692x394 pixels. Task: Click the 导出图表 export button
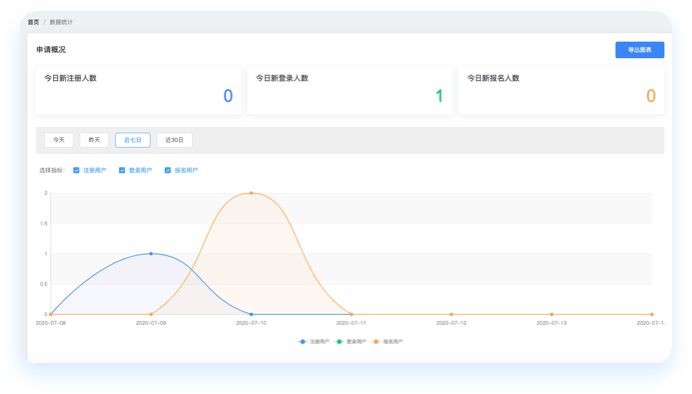(639, 50)
